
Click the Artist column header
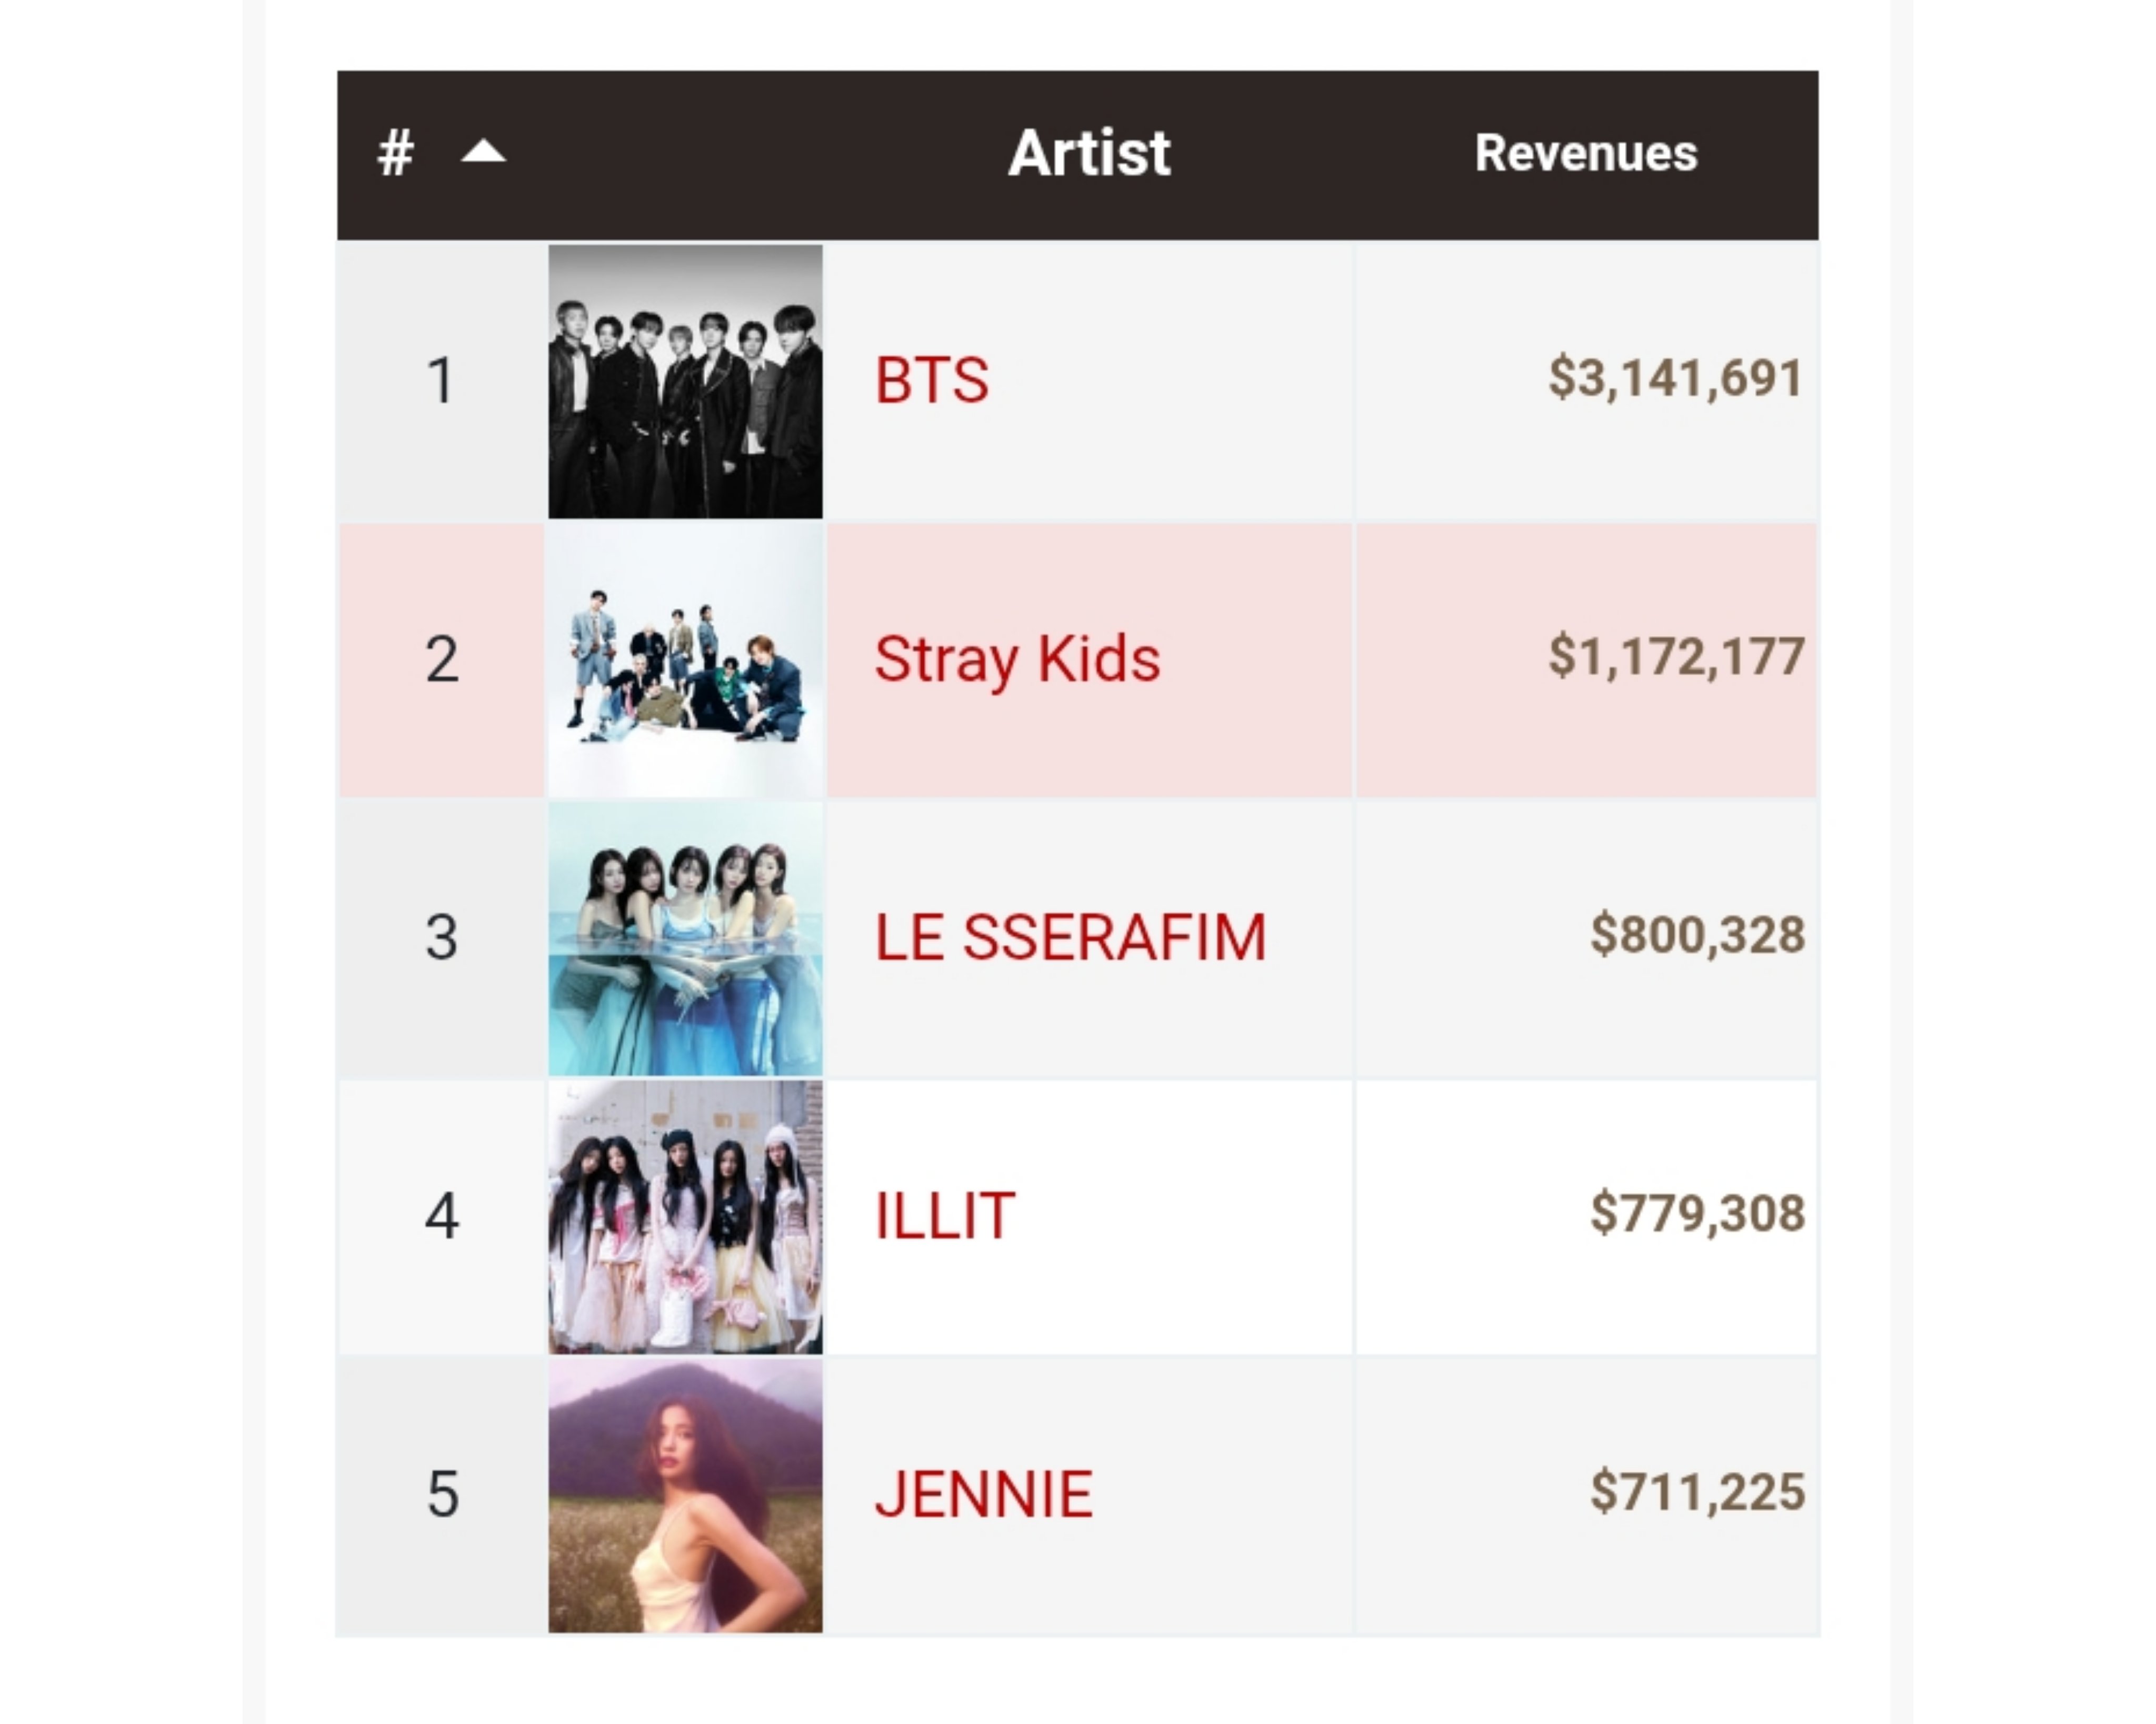coord(1089,153)
